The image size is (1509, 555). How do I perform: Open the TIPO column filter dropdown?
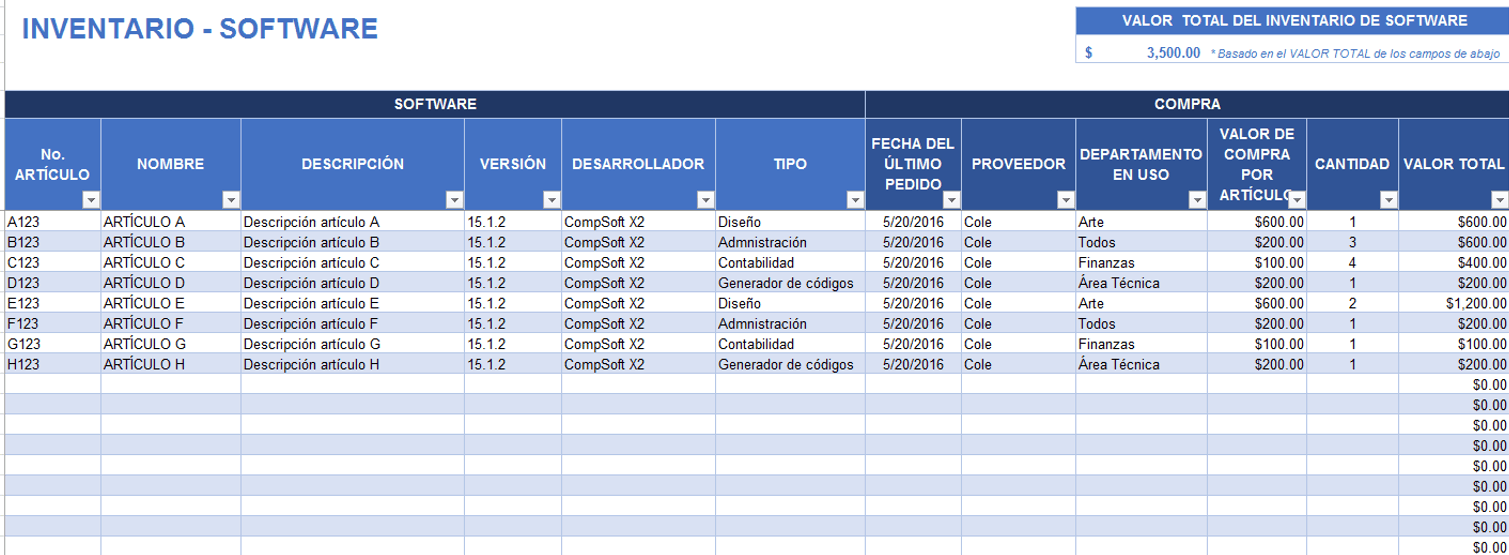tap(855, 200)
